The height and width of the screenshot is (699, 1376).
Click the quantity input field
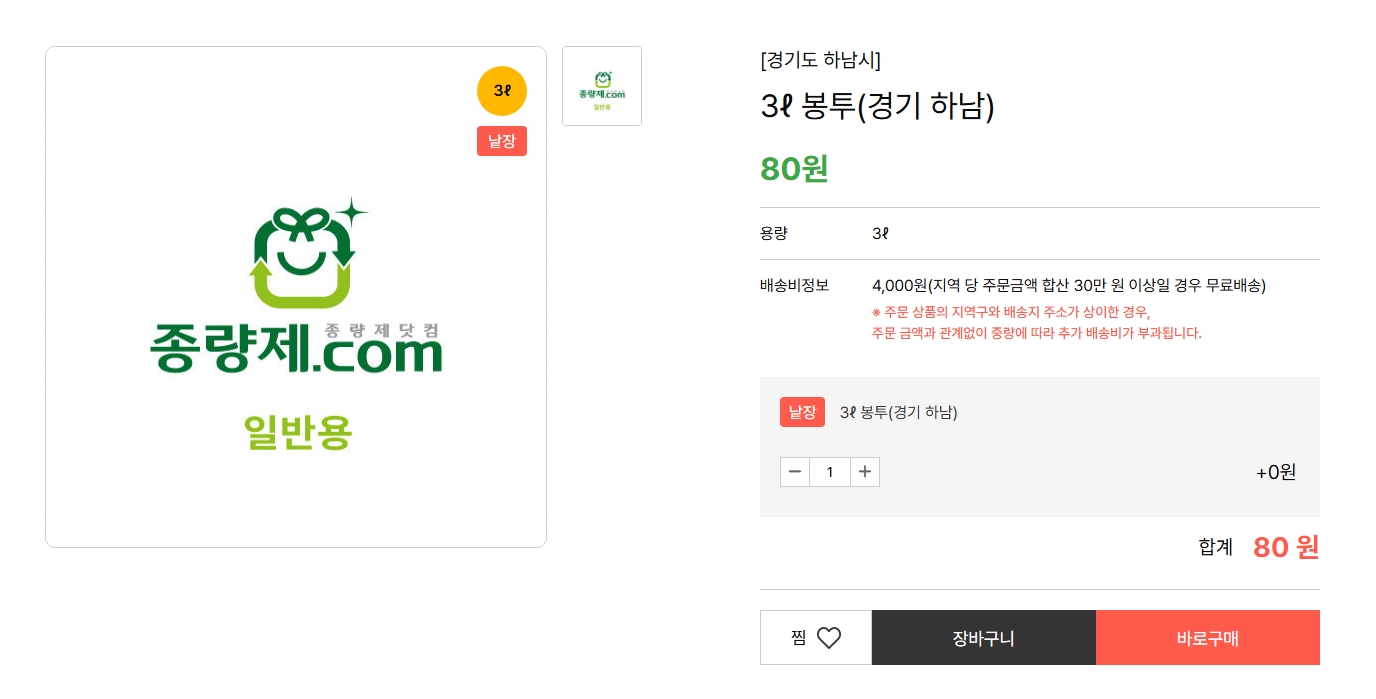830,472
